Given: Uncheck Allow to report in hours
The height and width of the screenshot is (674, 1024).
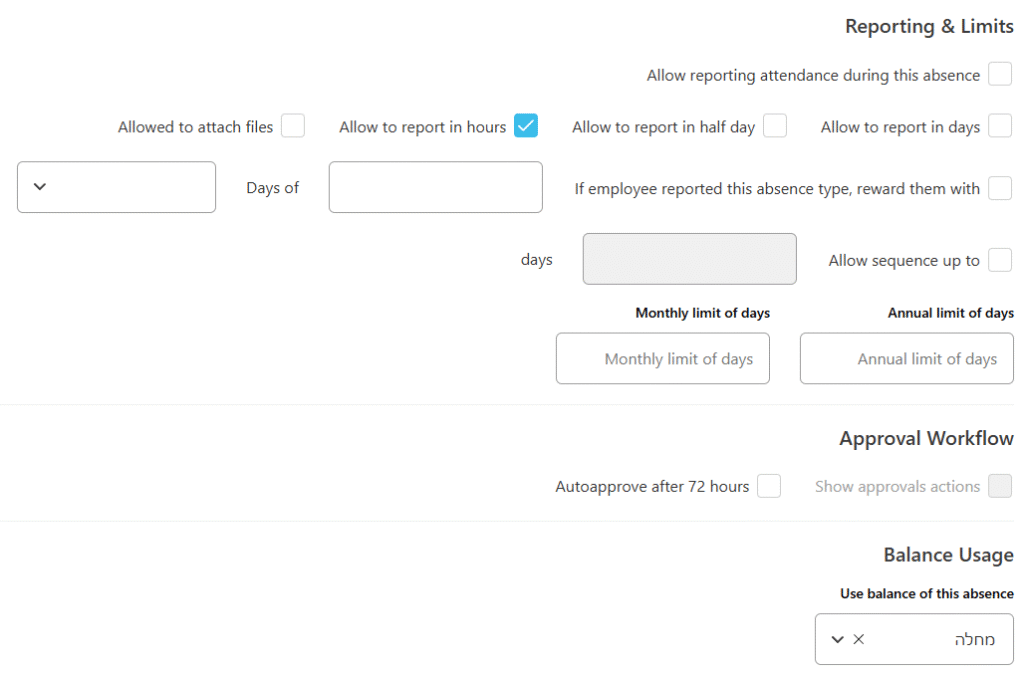Looking at the screenshot, I should tap(526, 126).
